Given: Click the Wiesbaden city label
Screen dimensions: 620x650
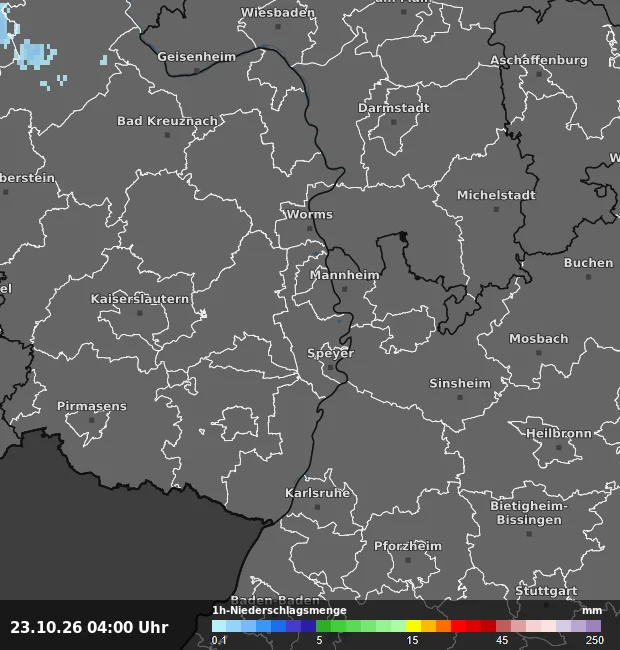Looking at the screenshot, I should [278, 13].
